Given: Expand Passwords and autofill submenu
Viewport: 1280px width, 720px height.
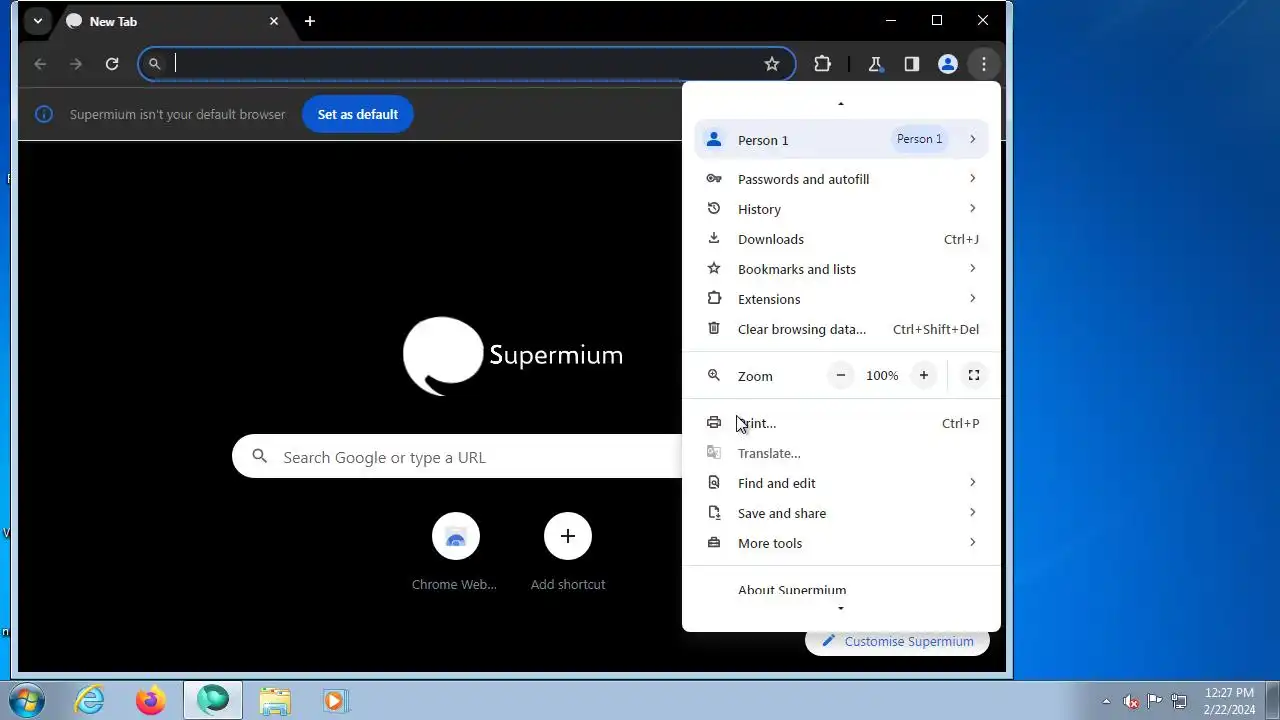Looking at the screenshot, I should pos(841,179).
